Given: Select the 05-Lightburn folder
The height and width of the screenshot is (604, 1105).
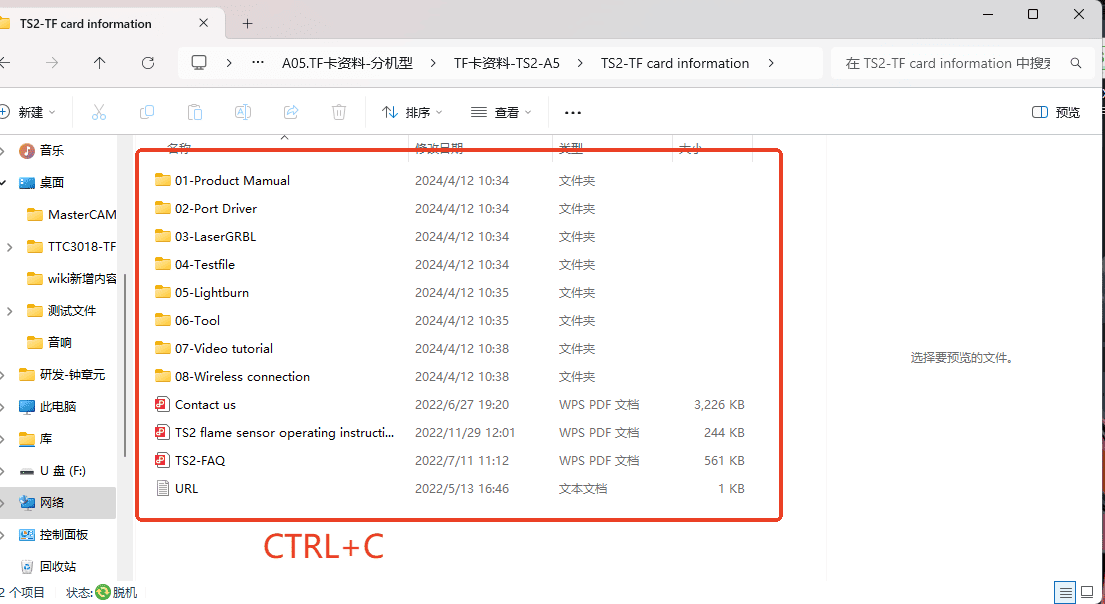Looking at the screenshot, I should pos(211,293).
